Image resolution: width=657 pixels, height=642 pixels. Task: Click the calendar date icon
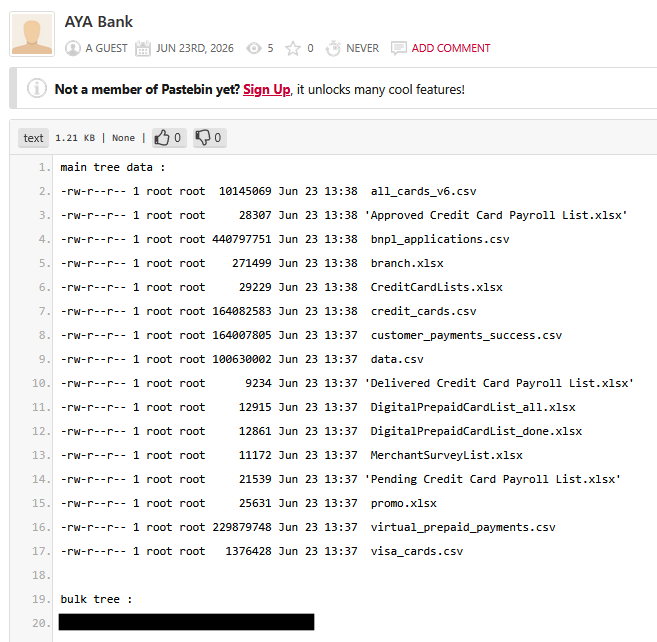[142, 49]
